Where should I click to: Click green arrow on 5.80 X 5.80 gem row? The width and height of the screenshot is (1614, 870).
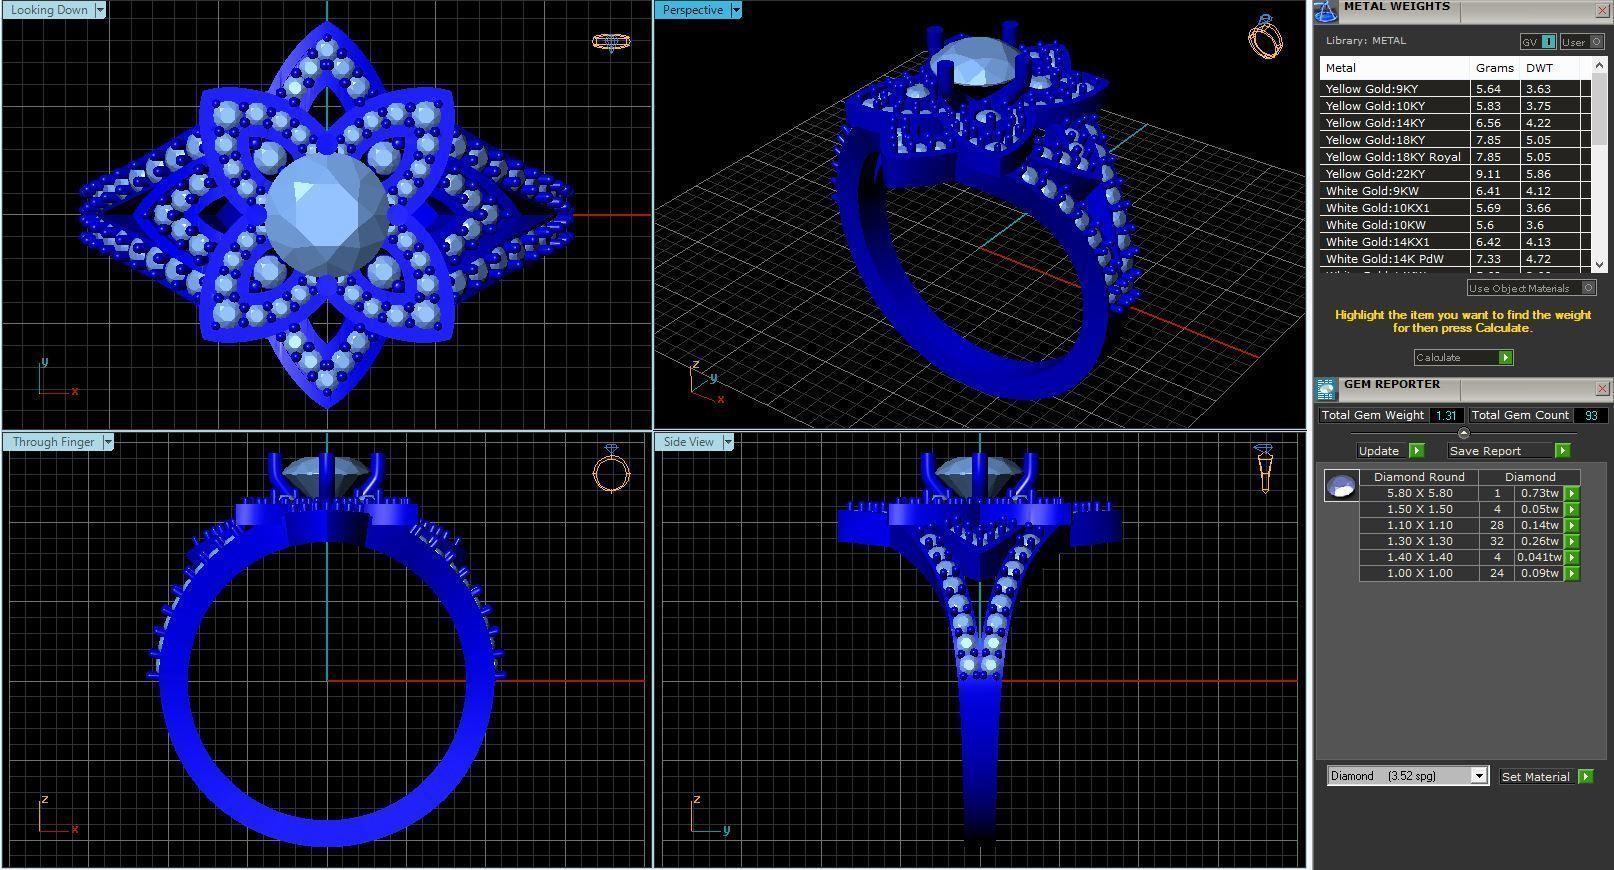[x=1571, y=493]
